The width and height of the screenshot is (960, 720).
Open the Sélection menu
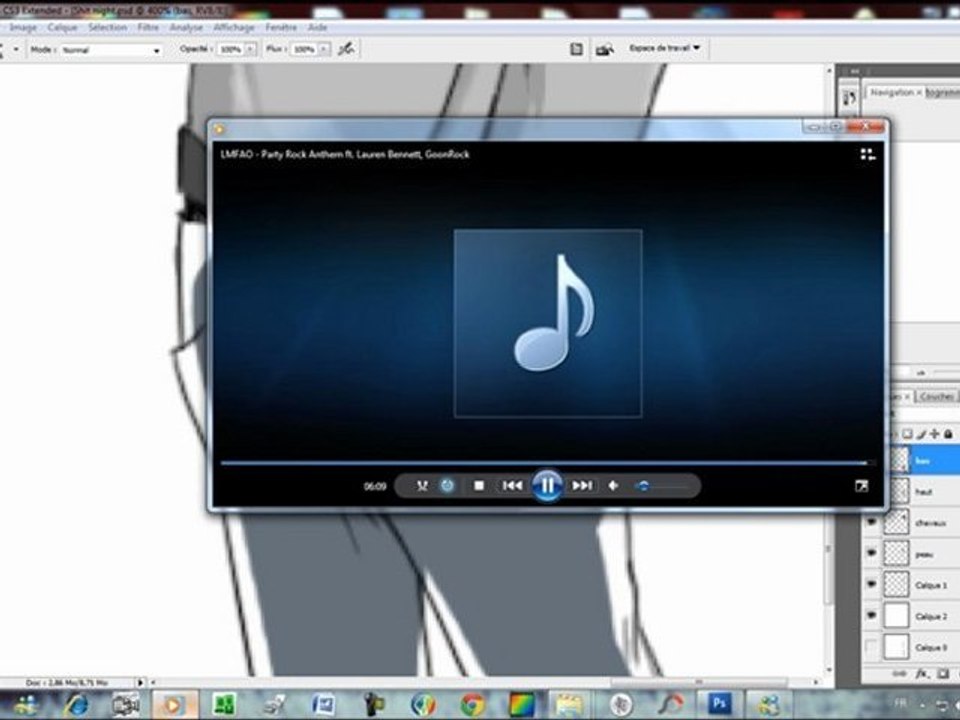107,28
